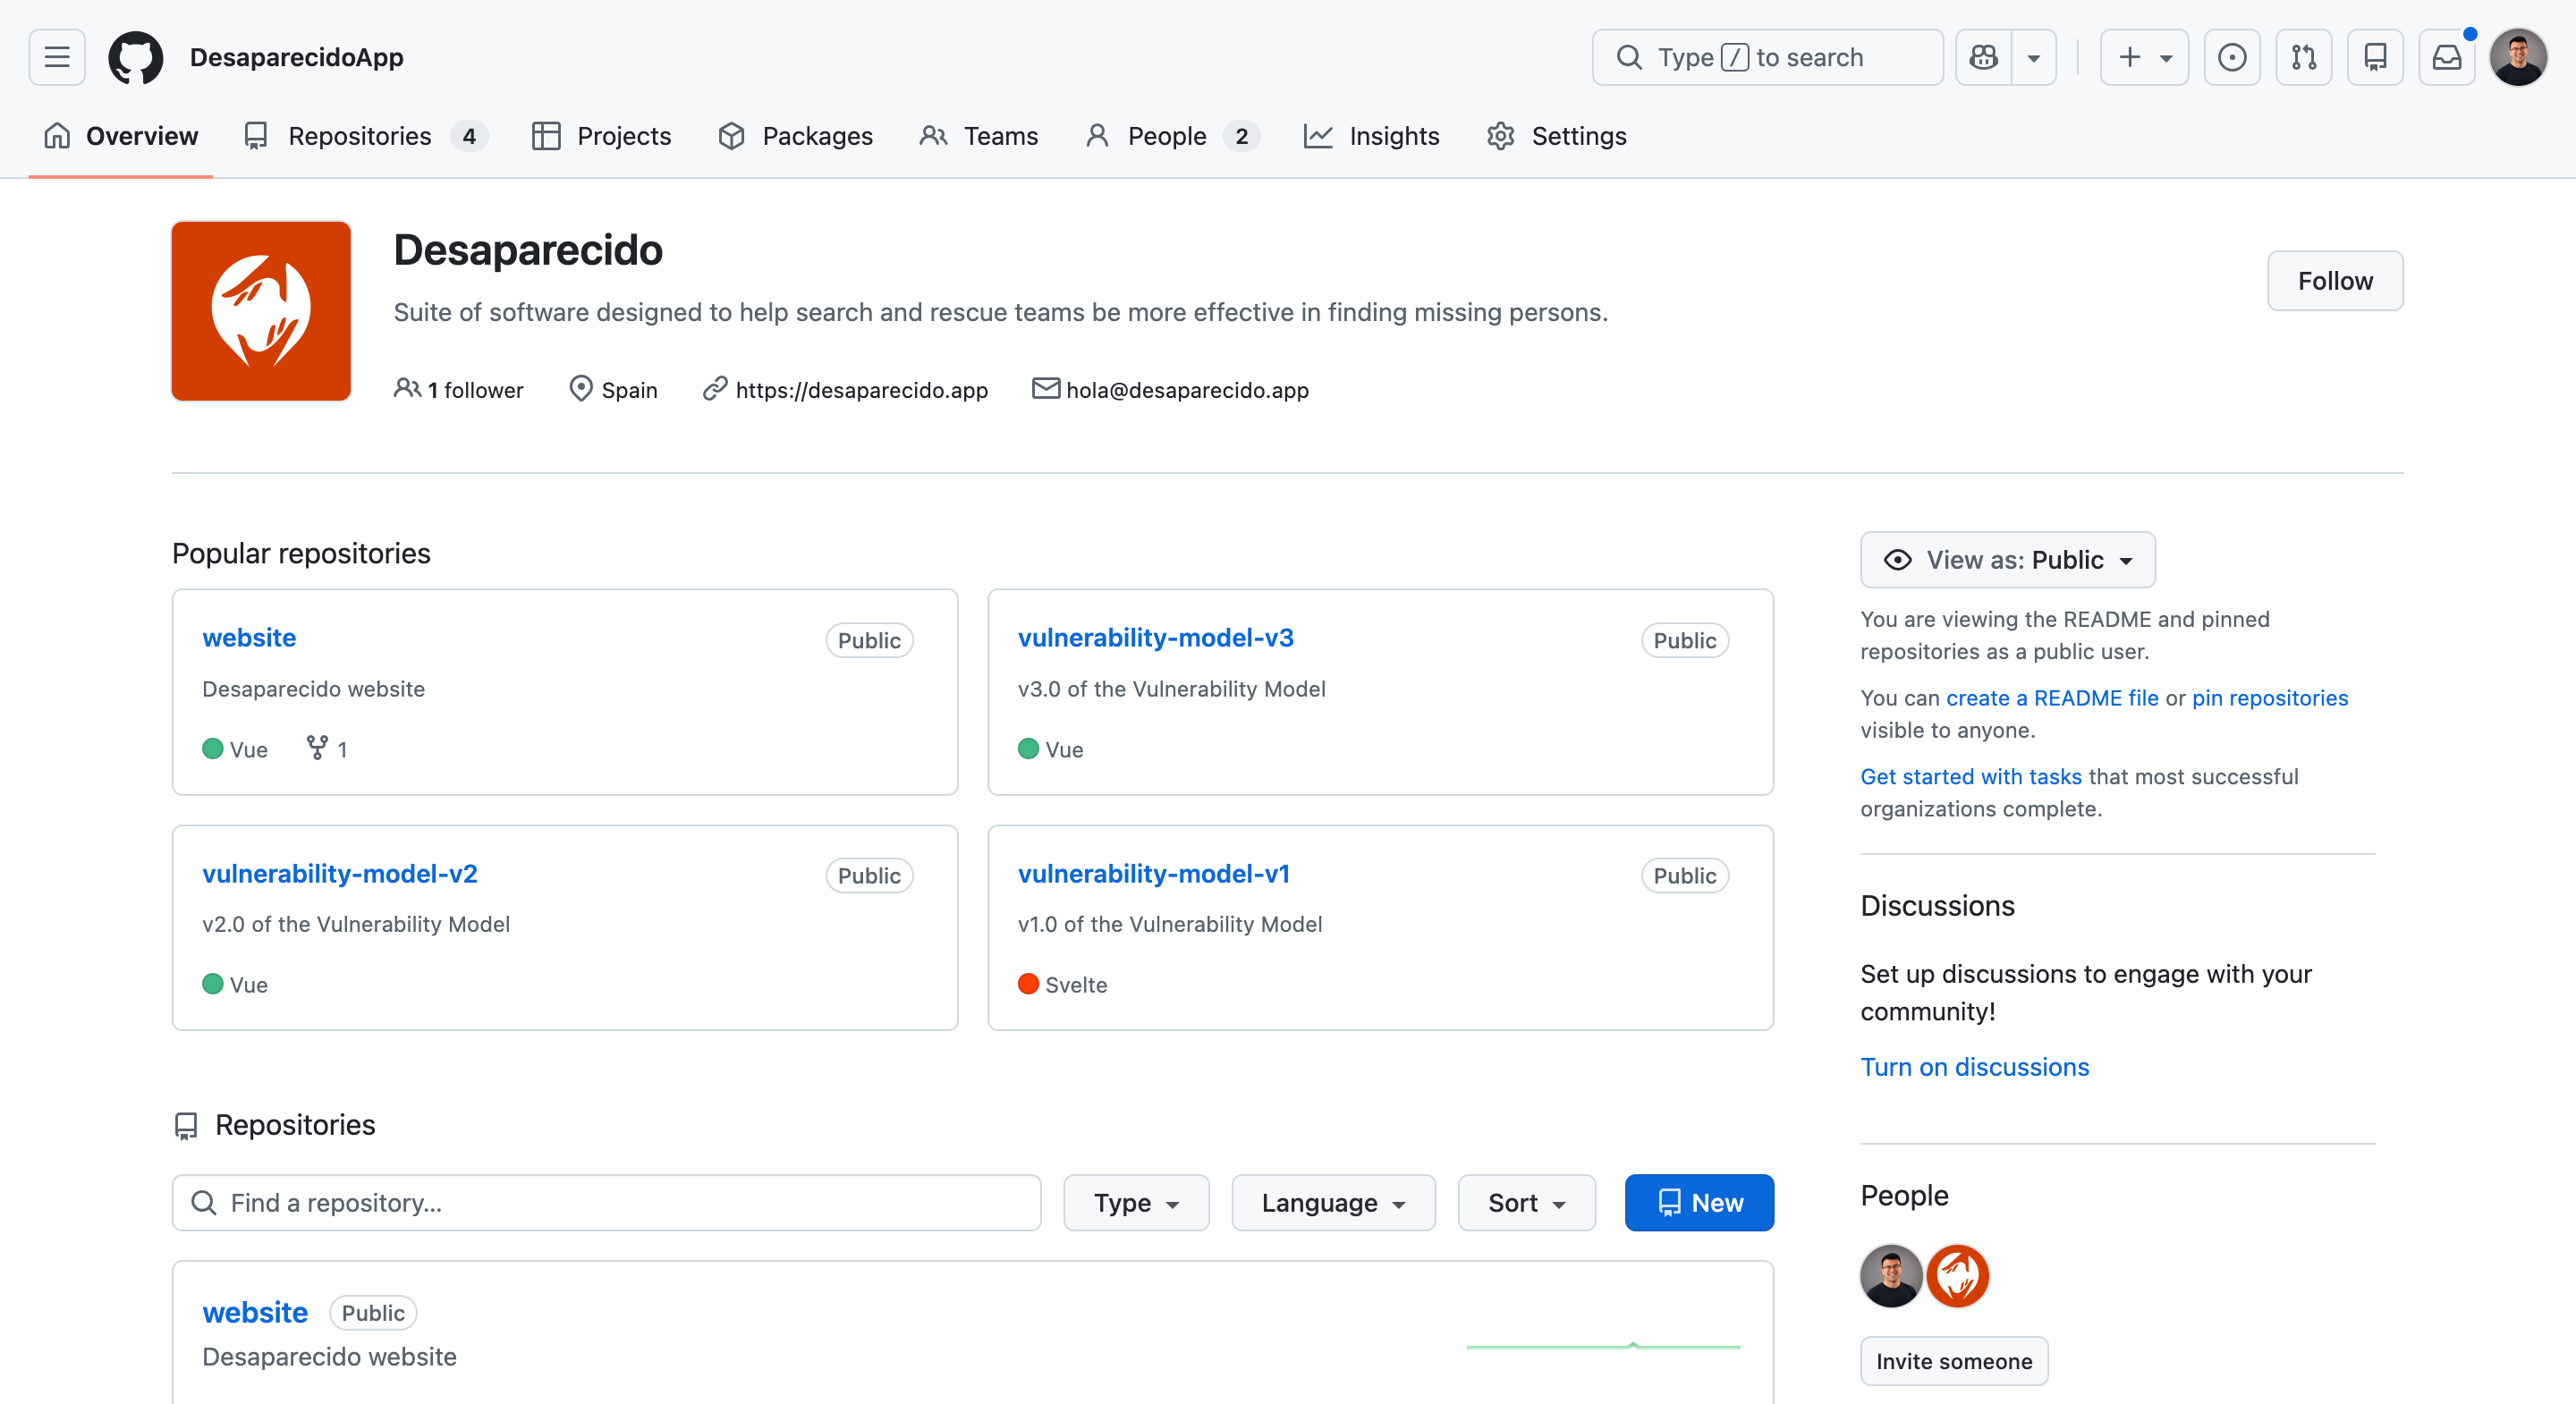The width and height of the screenshot is (2576, 1404).
Task: Open vulnerability-model-v3 repository
Action: (x=1156, y=638)
